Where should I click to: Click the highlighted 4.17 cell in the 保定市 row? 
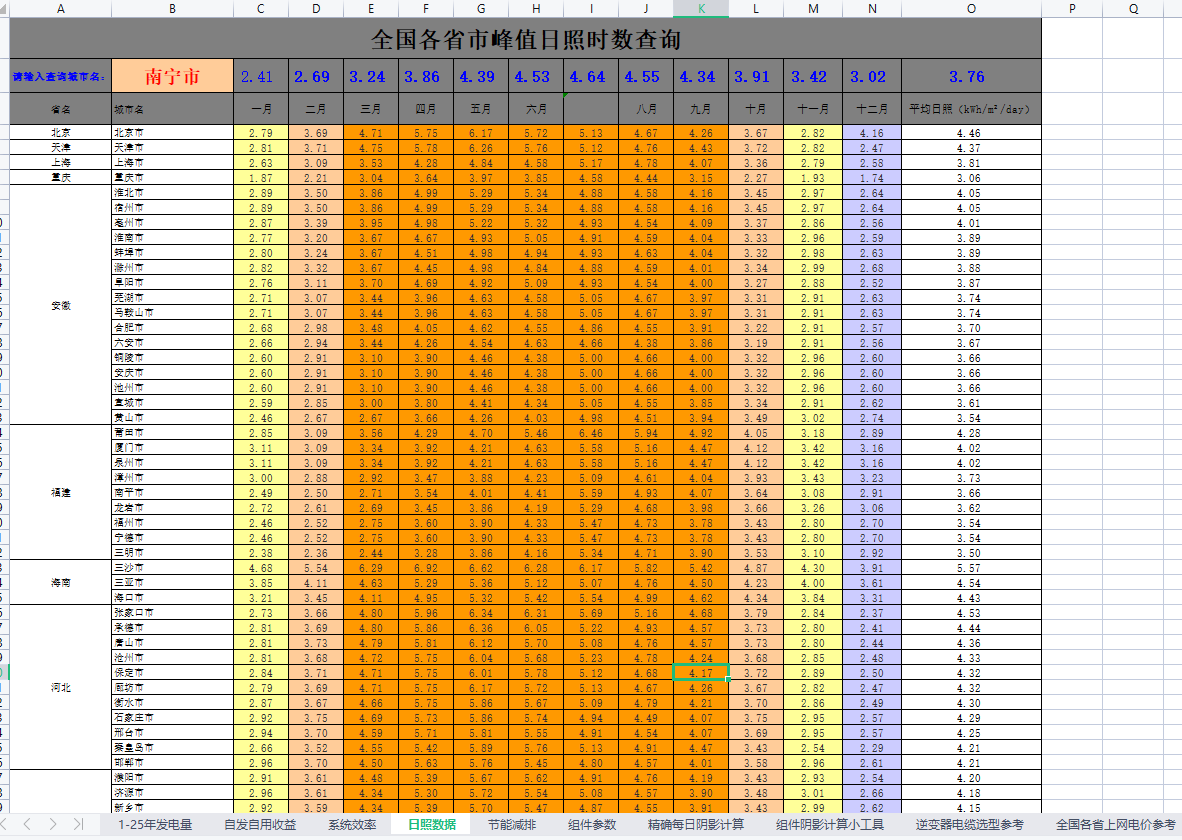(701, 673)
